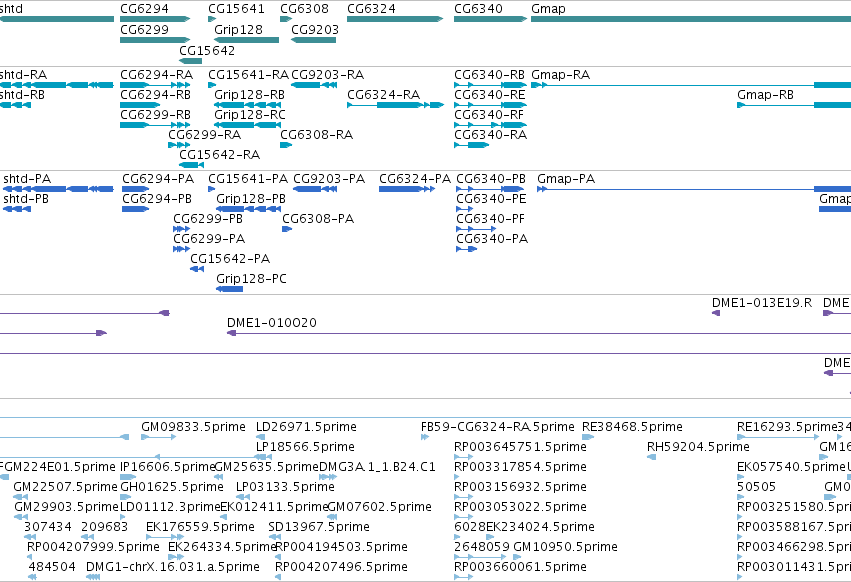Viewport: 851px width, 582px height.
Task: Select the CG15642-RA transcript label
Action: (219, 155)
